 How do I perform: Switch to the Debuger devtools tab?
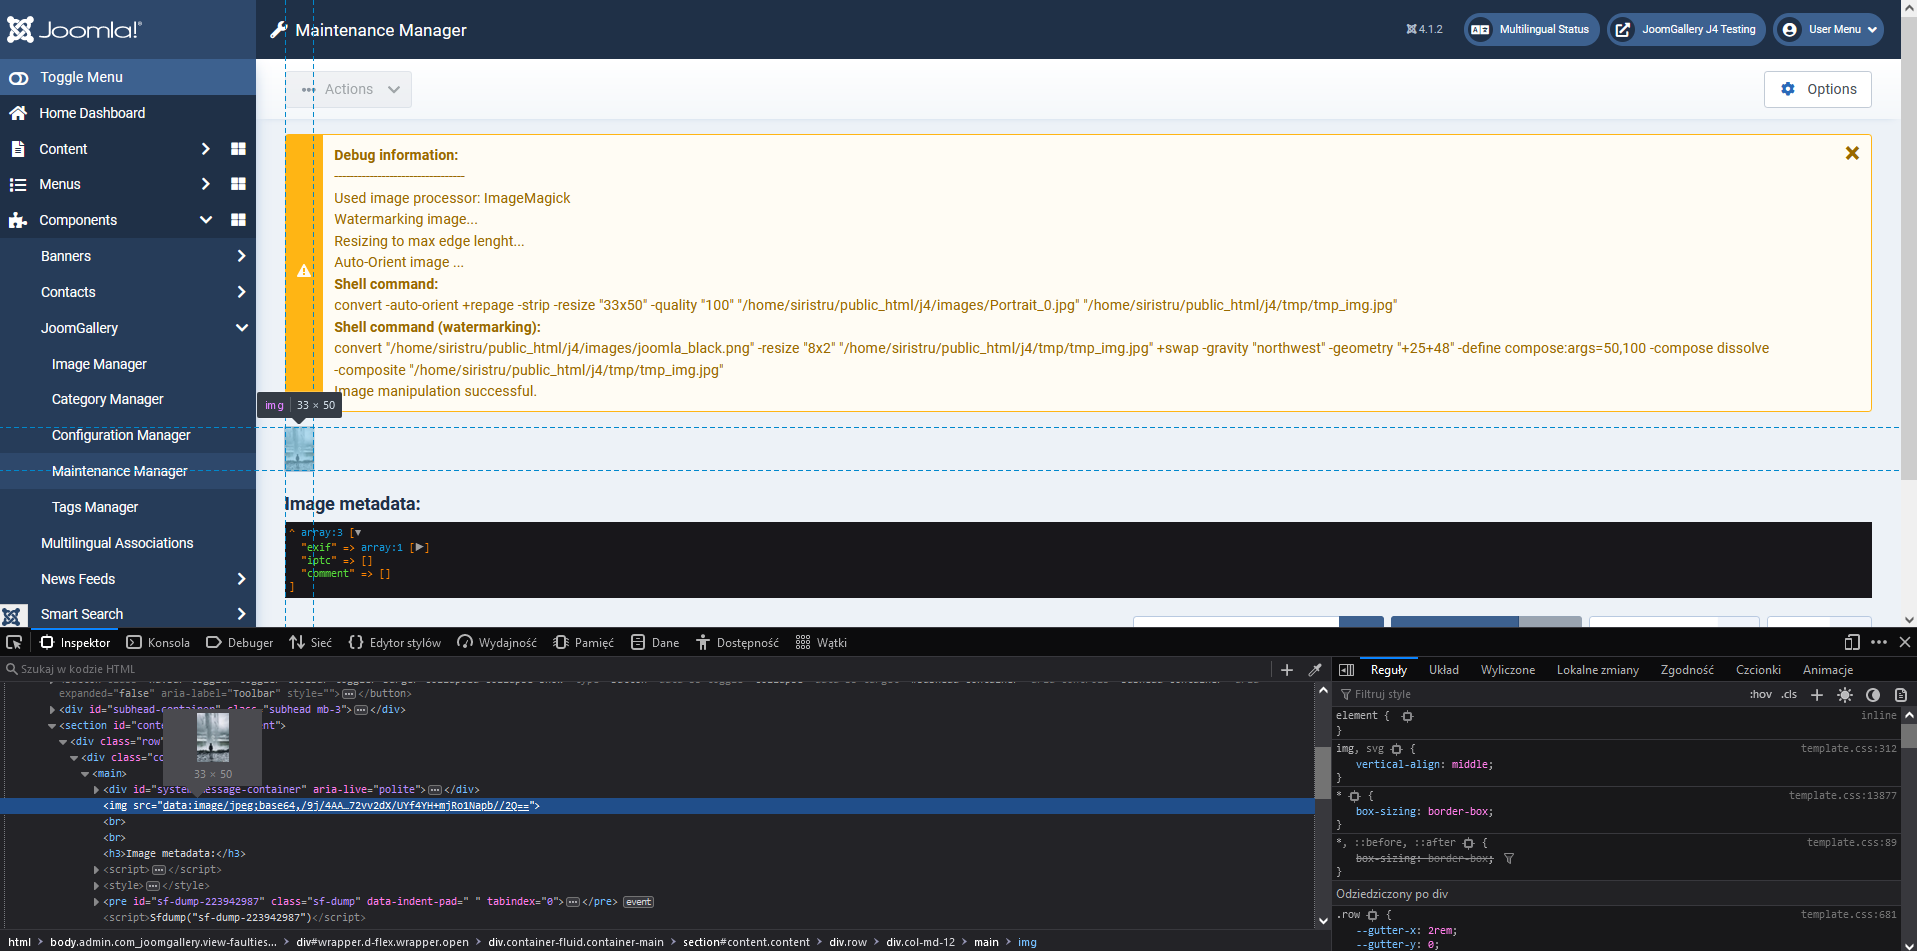click(x=239, y=643)
